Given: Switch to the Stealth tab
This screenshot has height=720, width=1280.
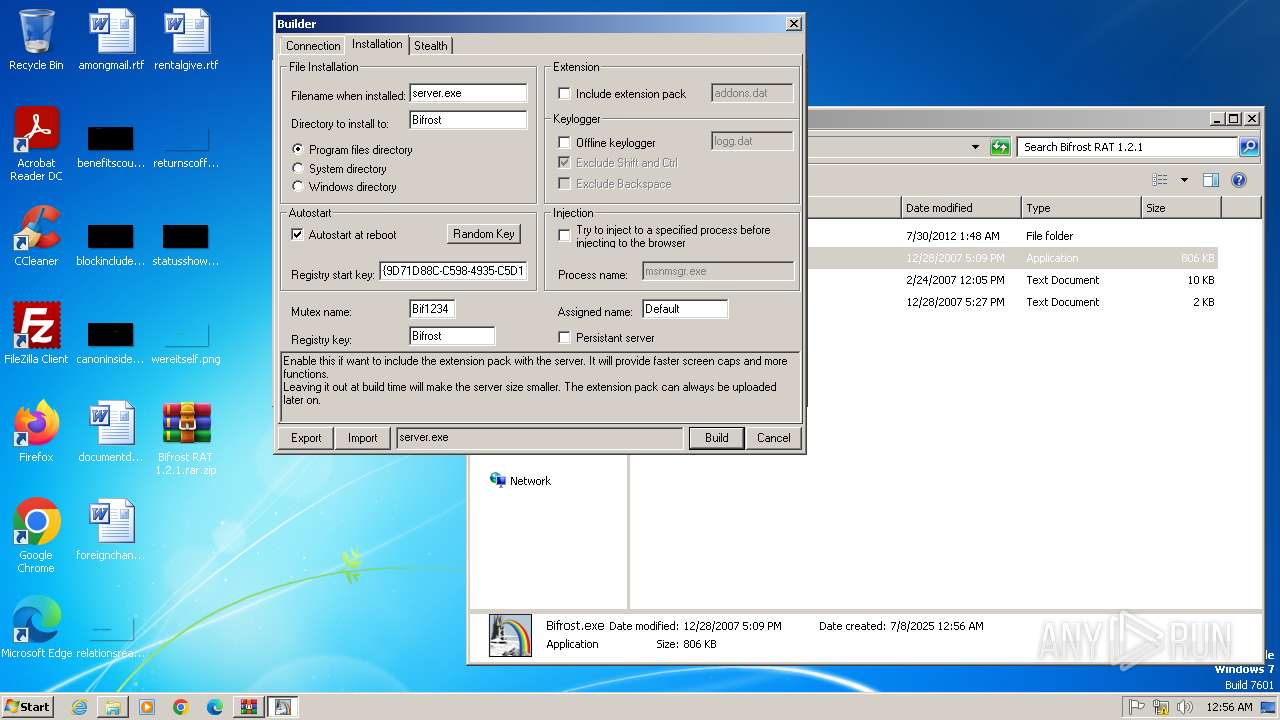Looking at the screenshot, I should (431, 46).
